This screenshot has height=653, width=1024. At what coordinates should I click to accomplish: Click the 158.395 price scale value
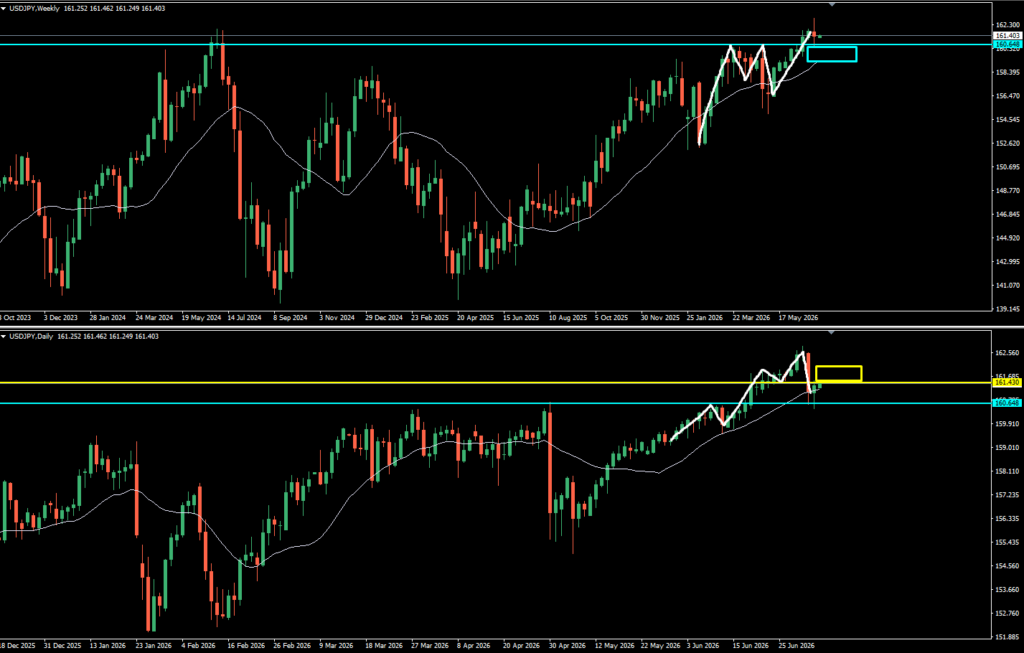(x=1008, y=72)
